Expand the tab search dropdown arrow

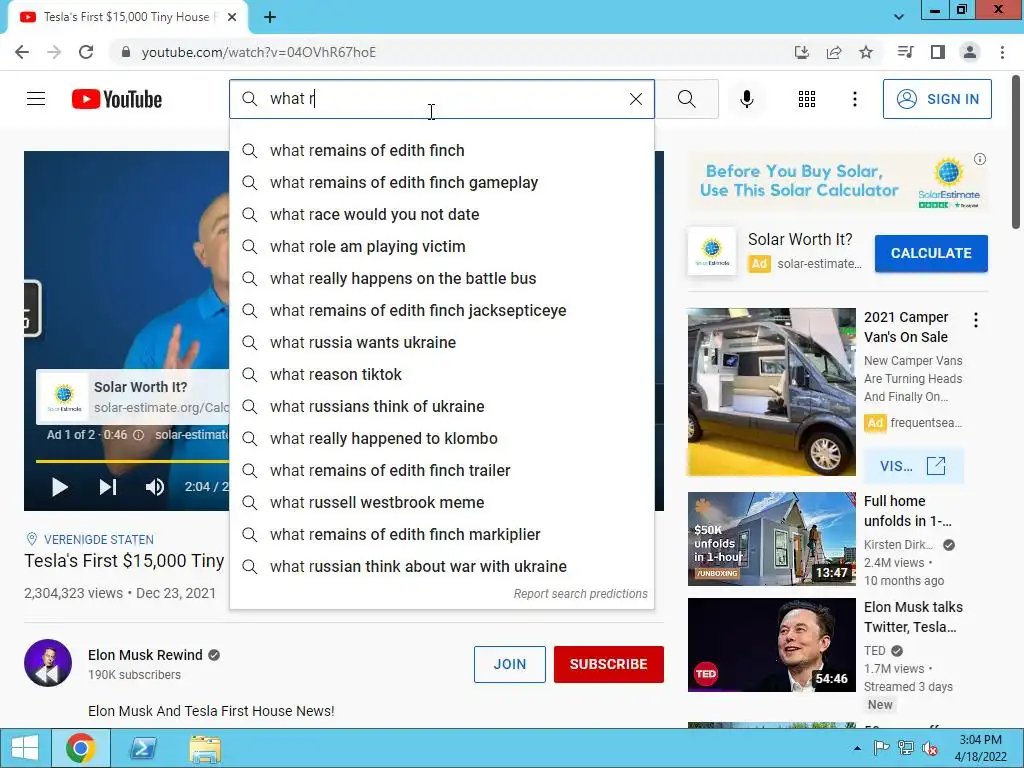[899, 17]
